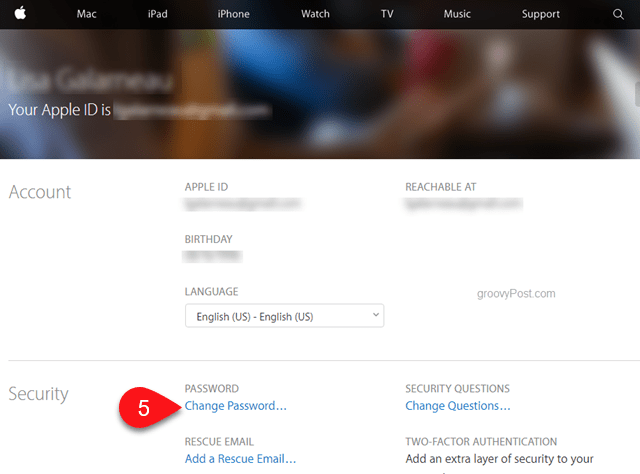This screenshot has width=640, height=474.
Task: Click the RESCUE EMAIL label
Action: tap(219, 442)
